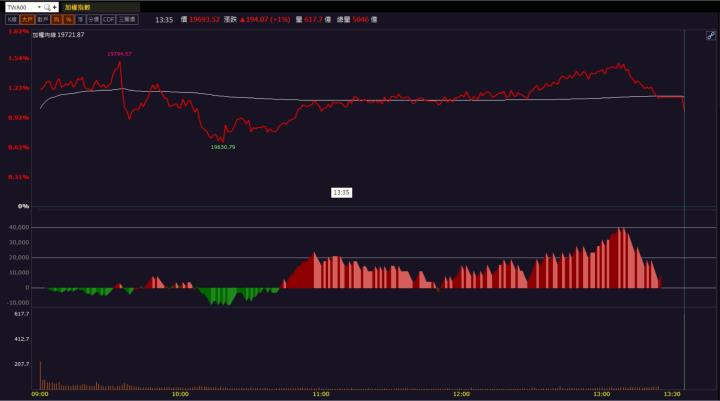Click the small button left of 分價

click(x=80, y=18)
